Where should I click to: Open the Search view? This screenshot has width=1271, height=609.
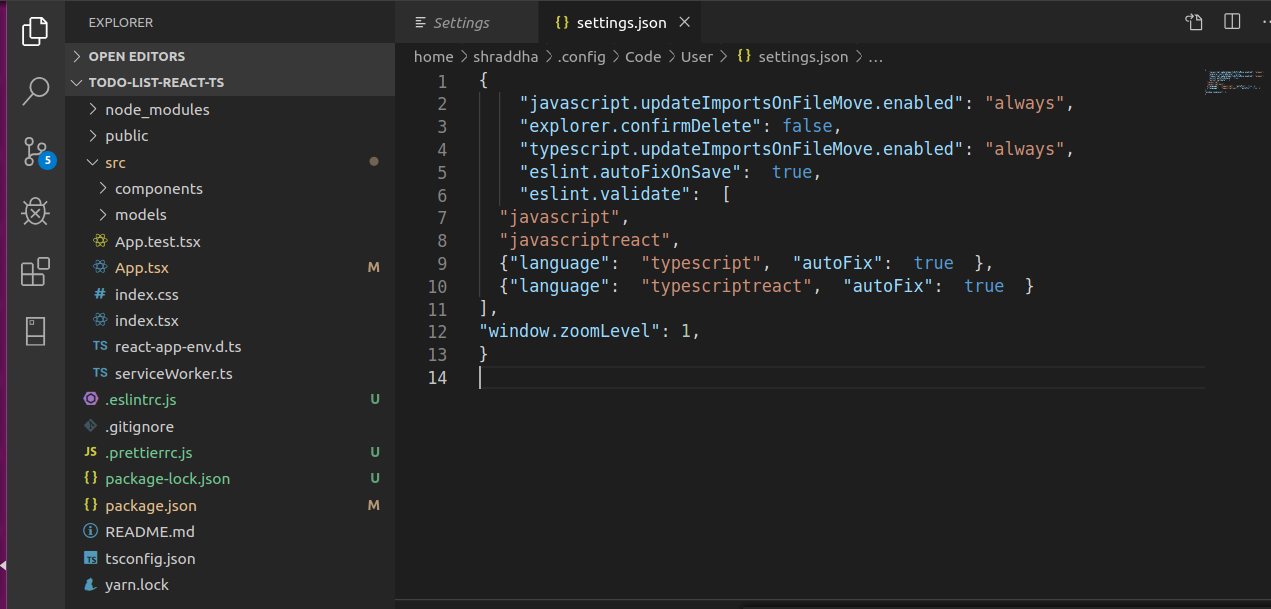point(35,91)
